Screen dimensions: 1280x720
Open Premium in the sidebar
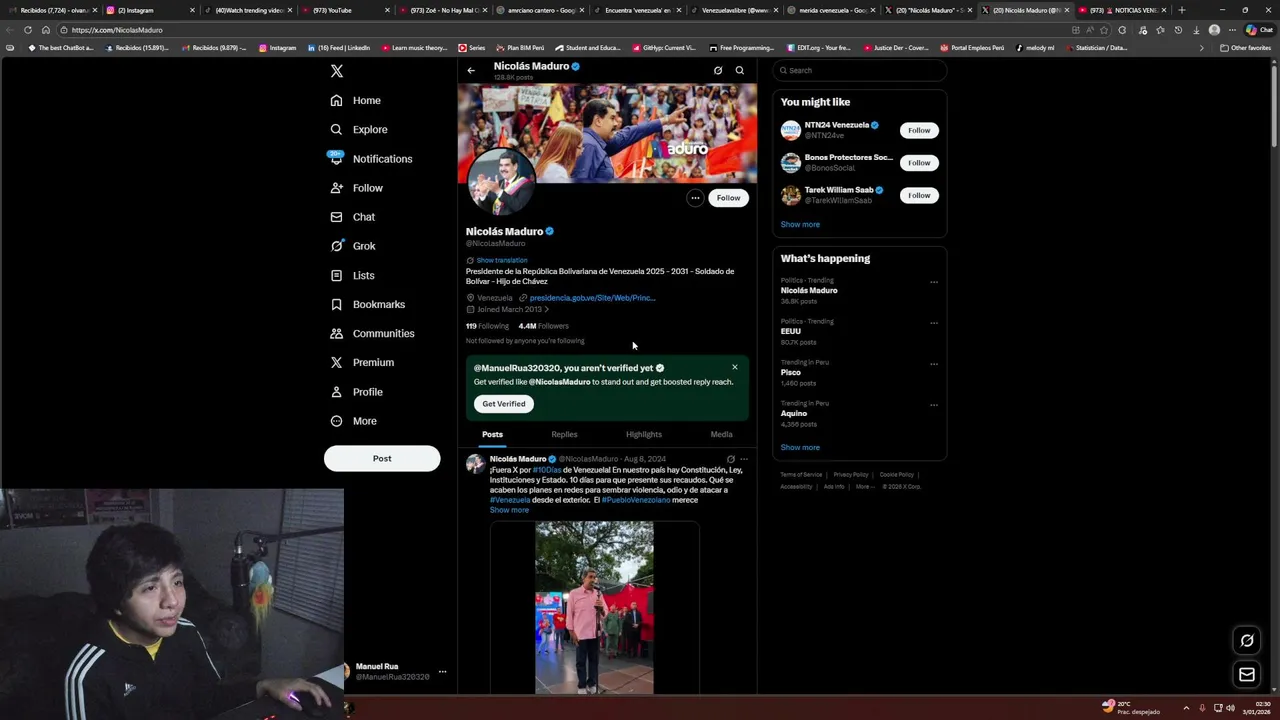(362, 362)
